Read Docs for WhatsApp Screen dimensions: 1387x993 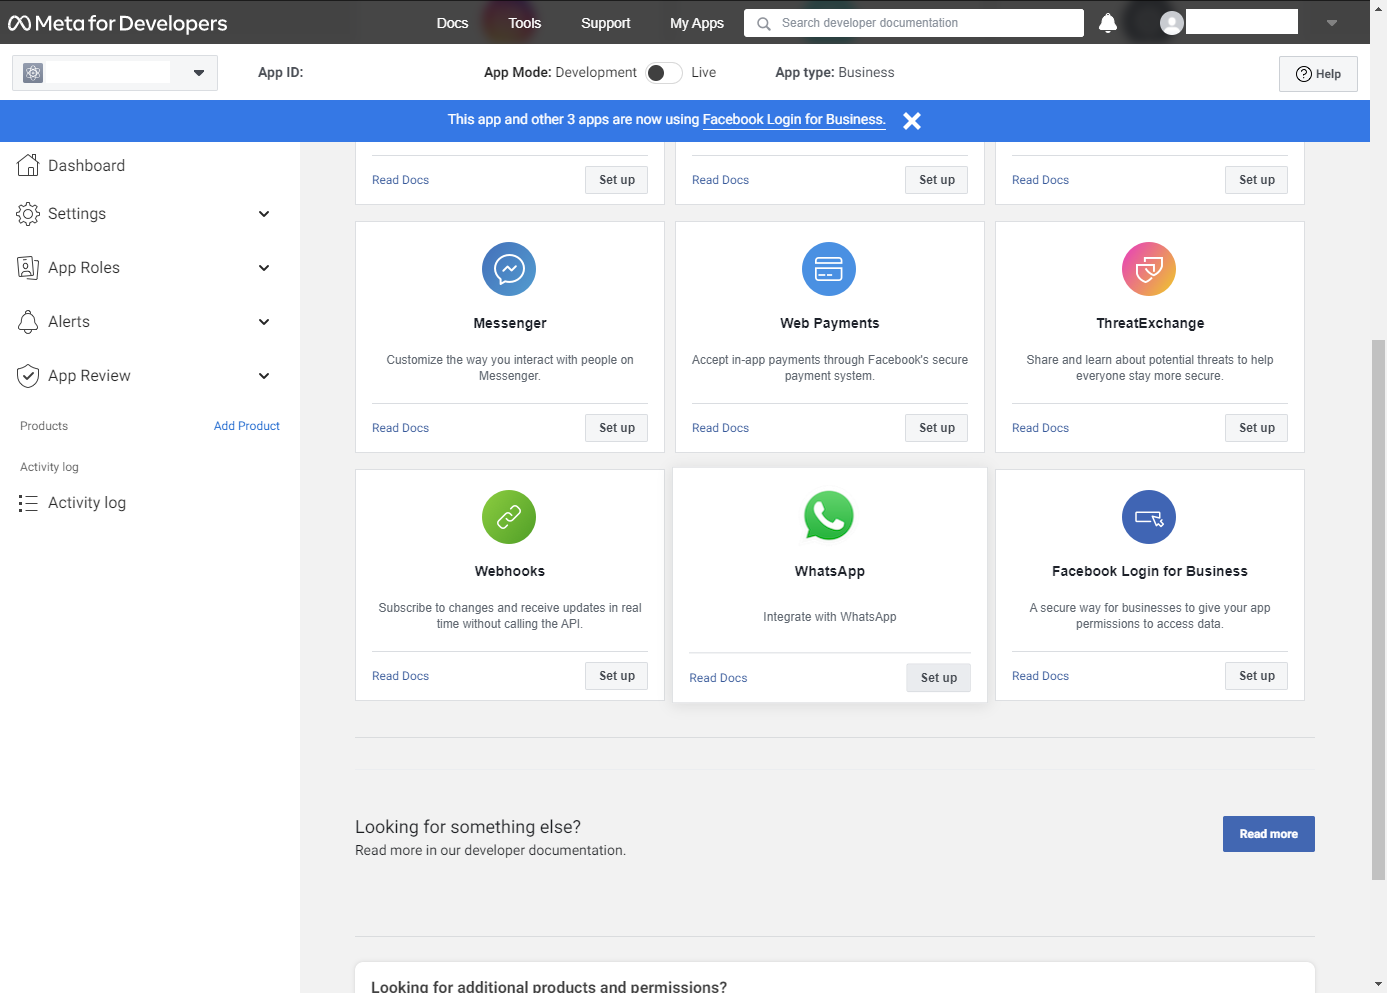[718, 678]
